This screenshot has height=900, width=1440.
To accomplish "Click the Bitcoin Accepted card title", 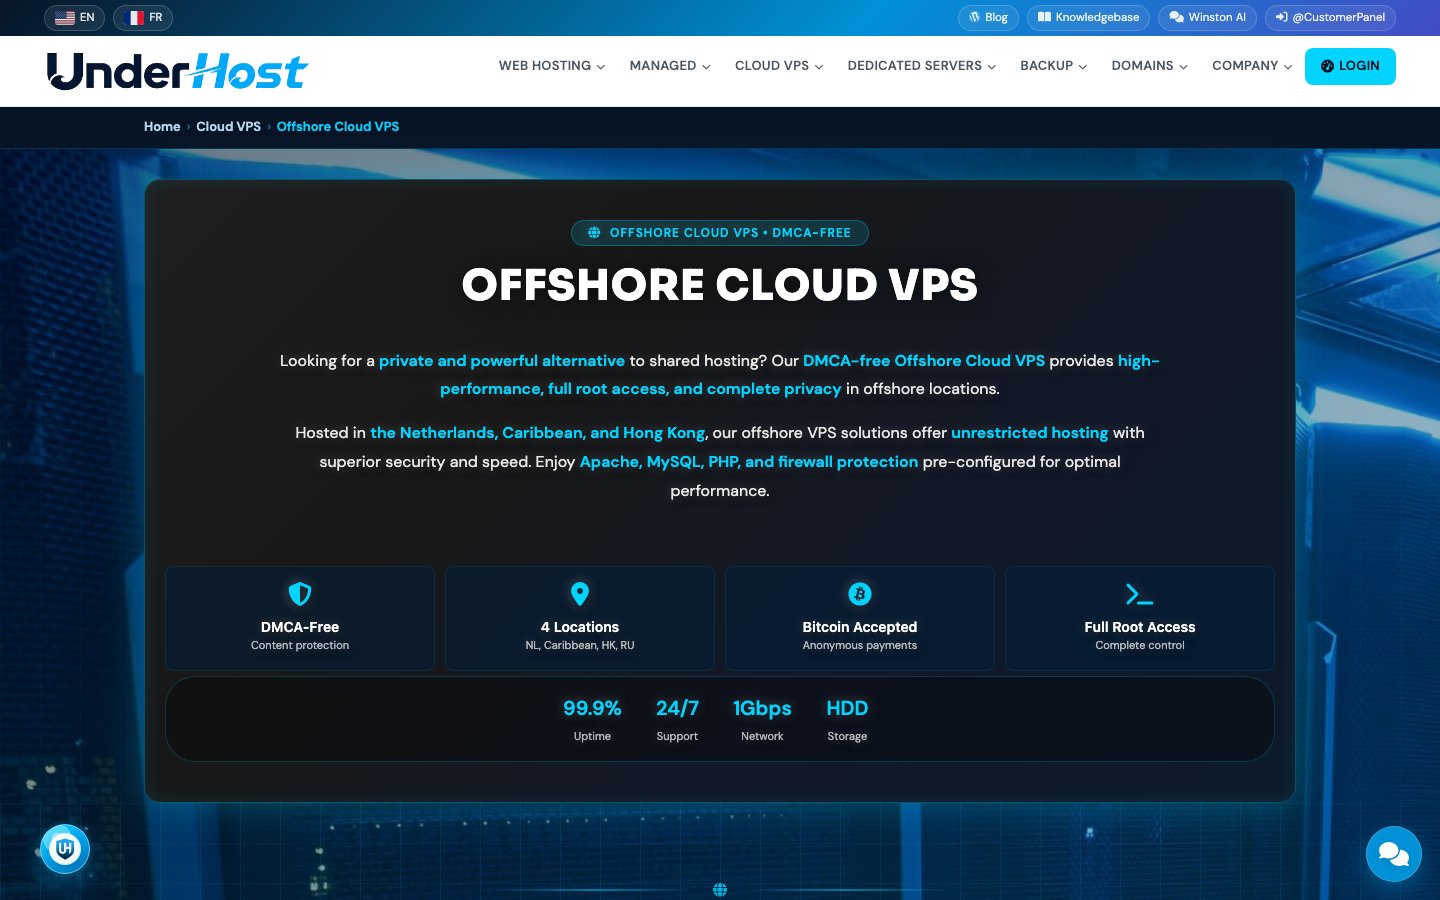I will (860, 627).
